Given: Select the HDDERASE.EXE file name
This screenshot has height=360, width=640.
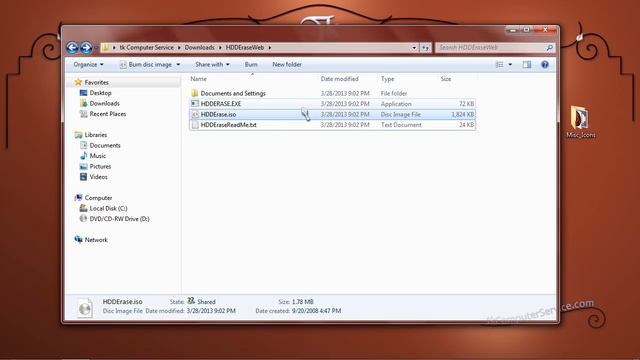Looking at the screenshot, I should click(x=221, y=104).
